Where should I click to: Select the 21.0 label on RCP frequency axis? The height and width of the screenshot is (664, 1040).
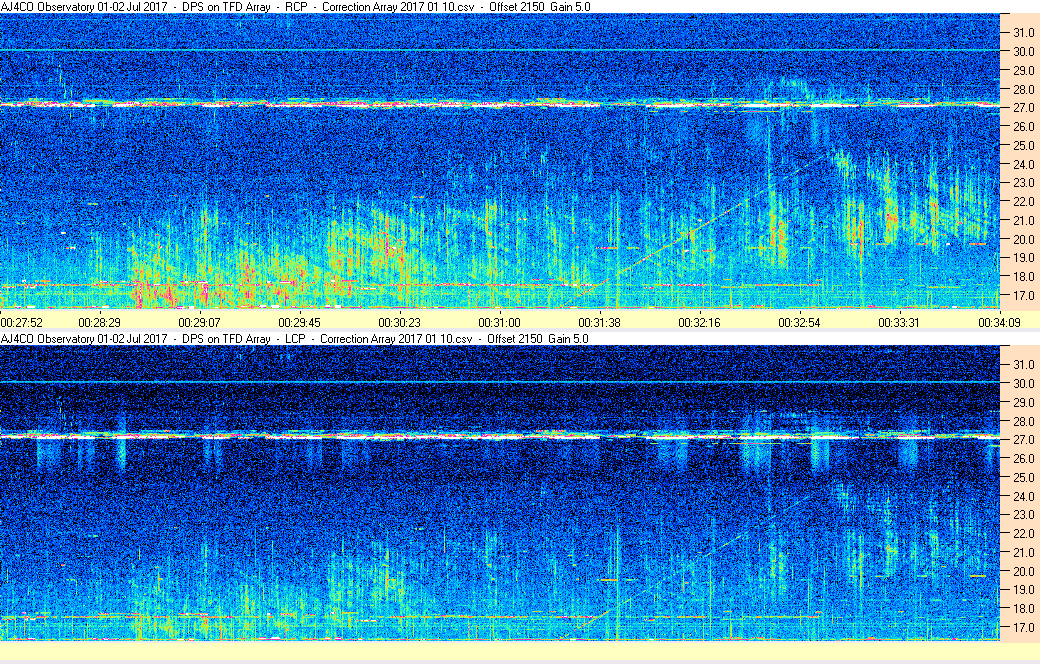tap(1023, 220)
